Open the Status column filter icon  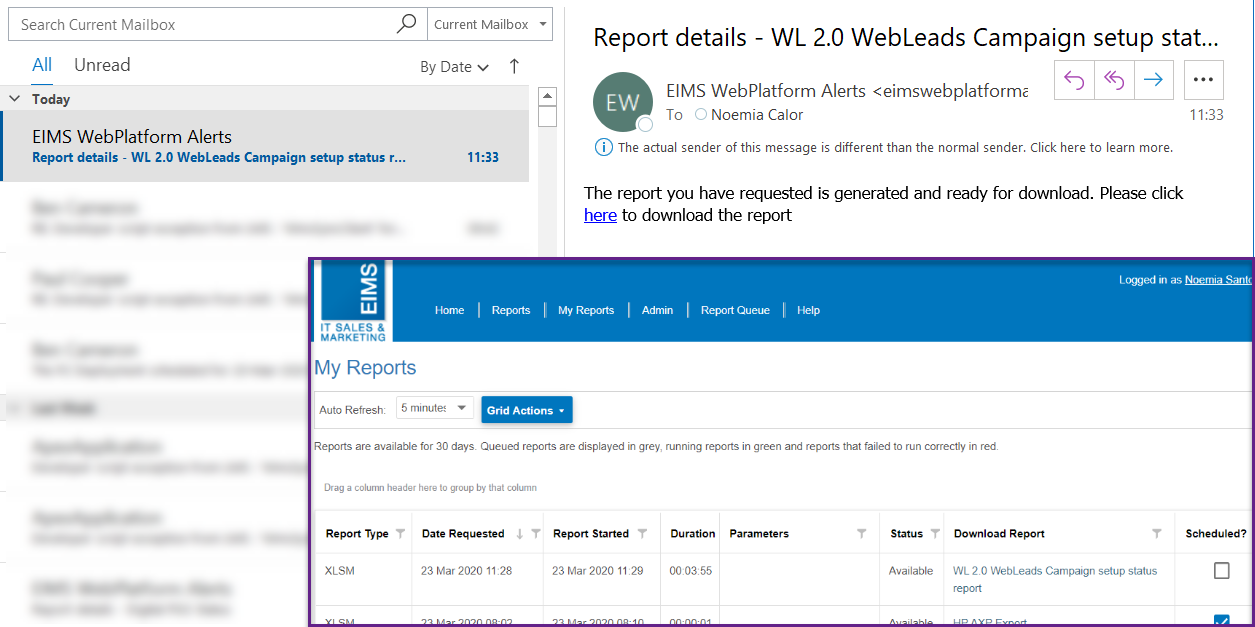point(935,534)
